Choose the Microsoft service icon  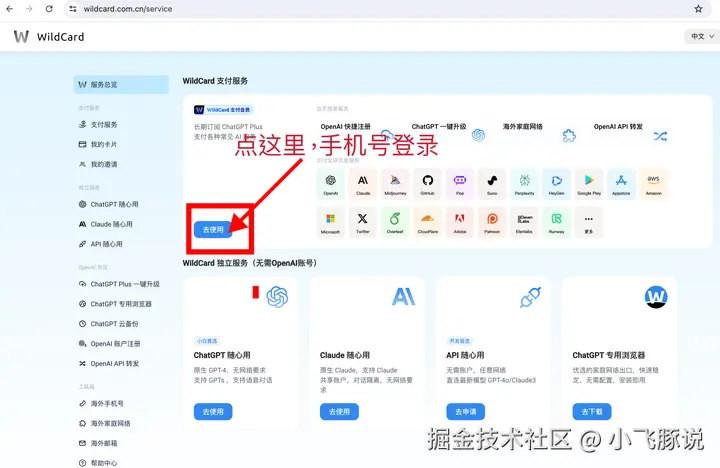pos(331,222)
